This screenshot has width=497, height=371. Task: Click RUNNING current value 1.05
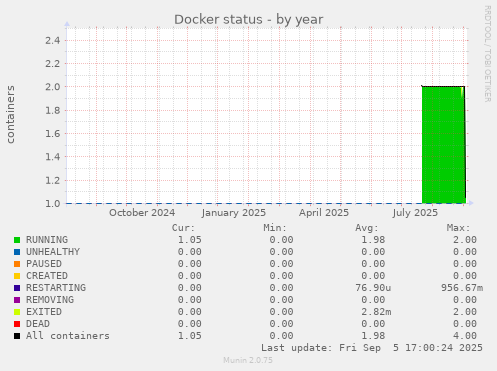(189, 240)
